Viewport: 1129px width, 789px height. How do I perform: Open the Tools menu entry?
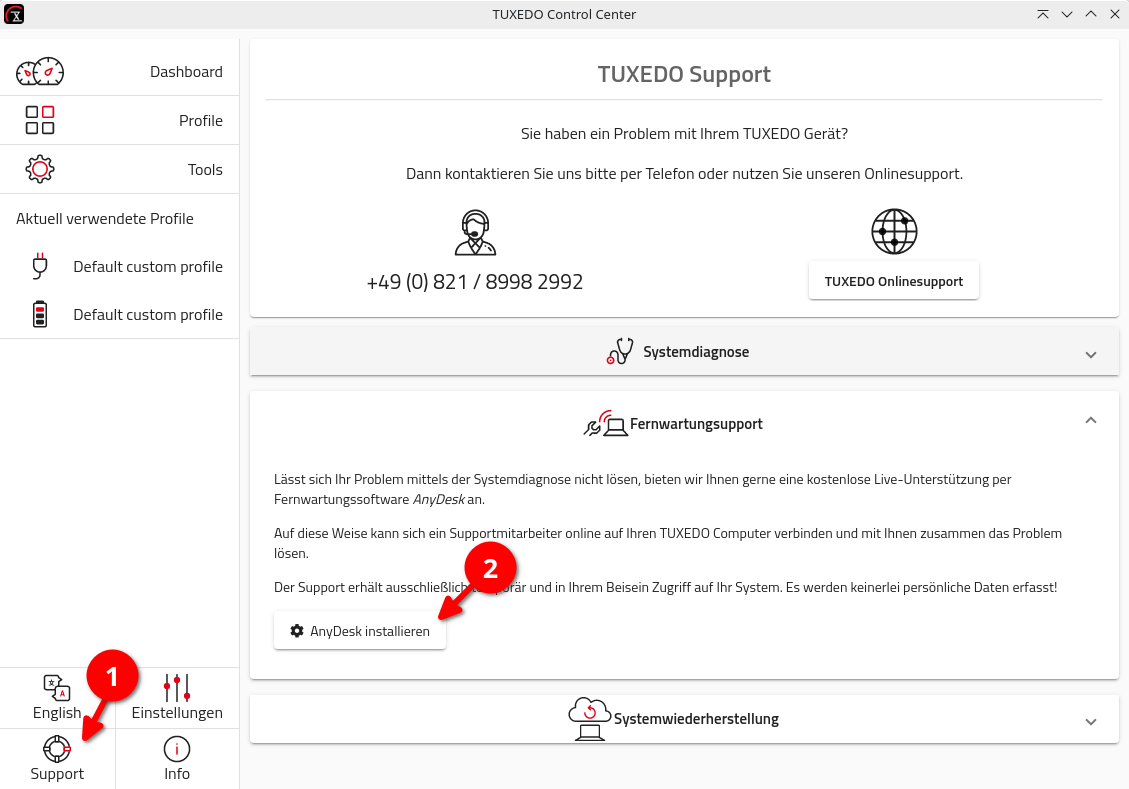[x=120, y=169]
